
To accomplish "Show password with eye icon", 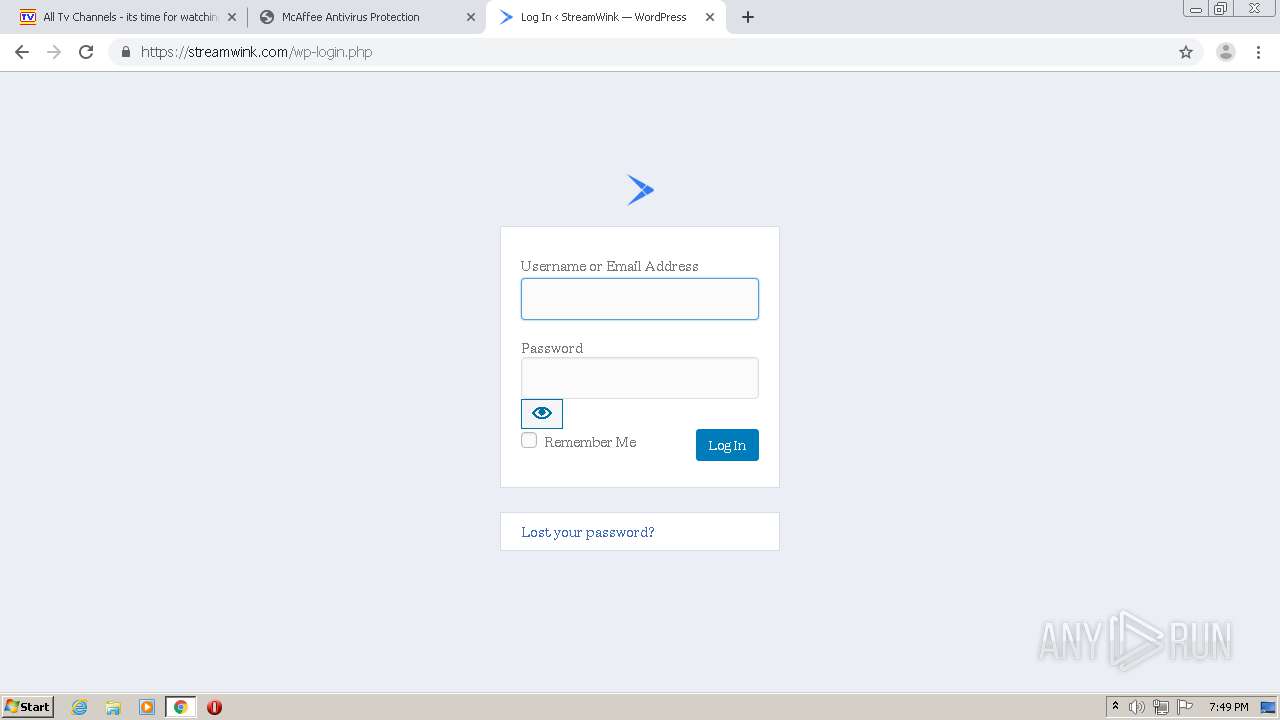I will point(542,413).
